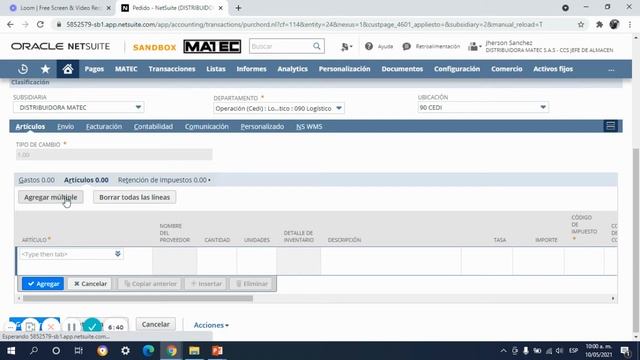Click the Artículo 'Type then tab' field
The image size is (640, 360).
pyautogui.click(x=67, y=254)
